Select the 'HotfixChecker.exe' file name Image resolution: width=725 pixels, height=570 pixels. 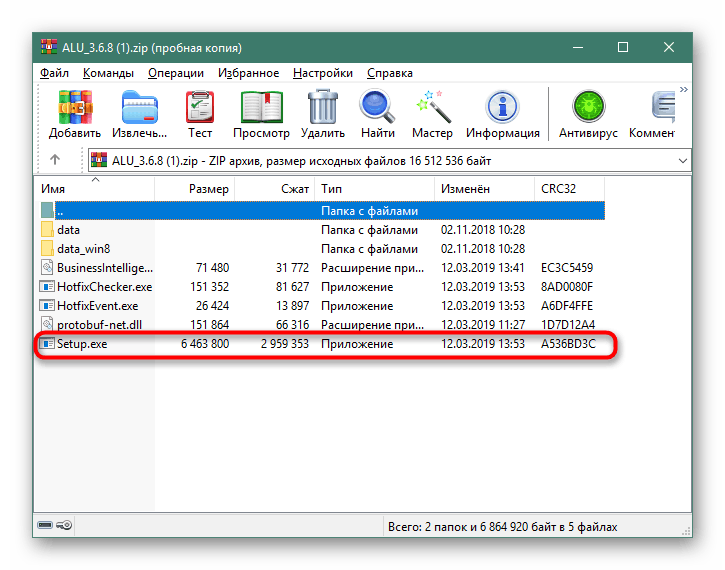pos(104,287)
